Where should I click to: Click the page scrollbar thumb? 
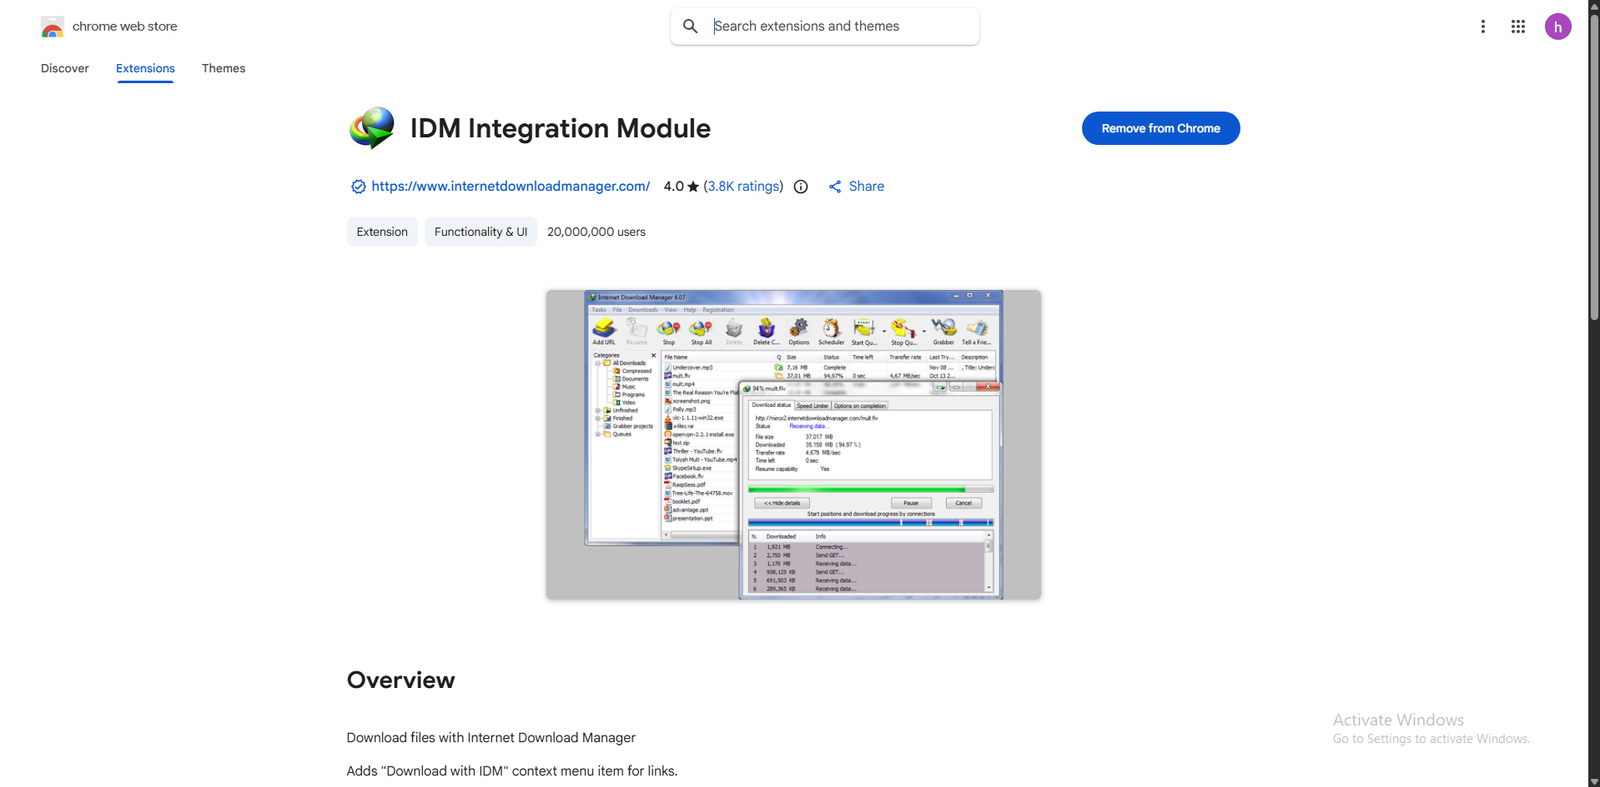click(x=1594, y=165)
